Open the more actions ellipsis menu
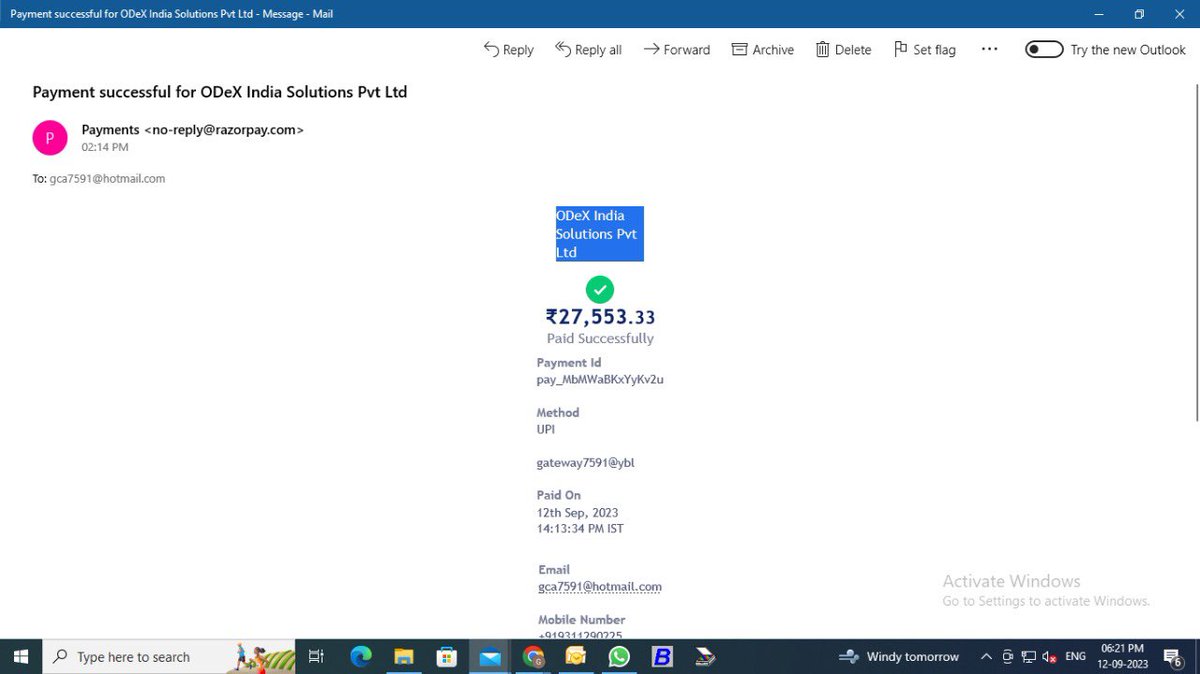Screen dimensions: 1200x674 coord(989,49)
